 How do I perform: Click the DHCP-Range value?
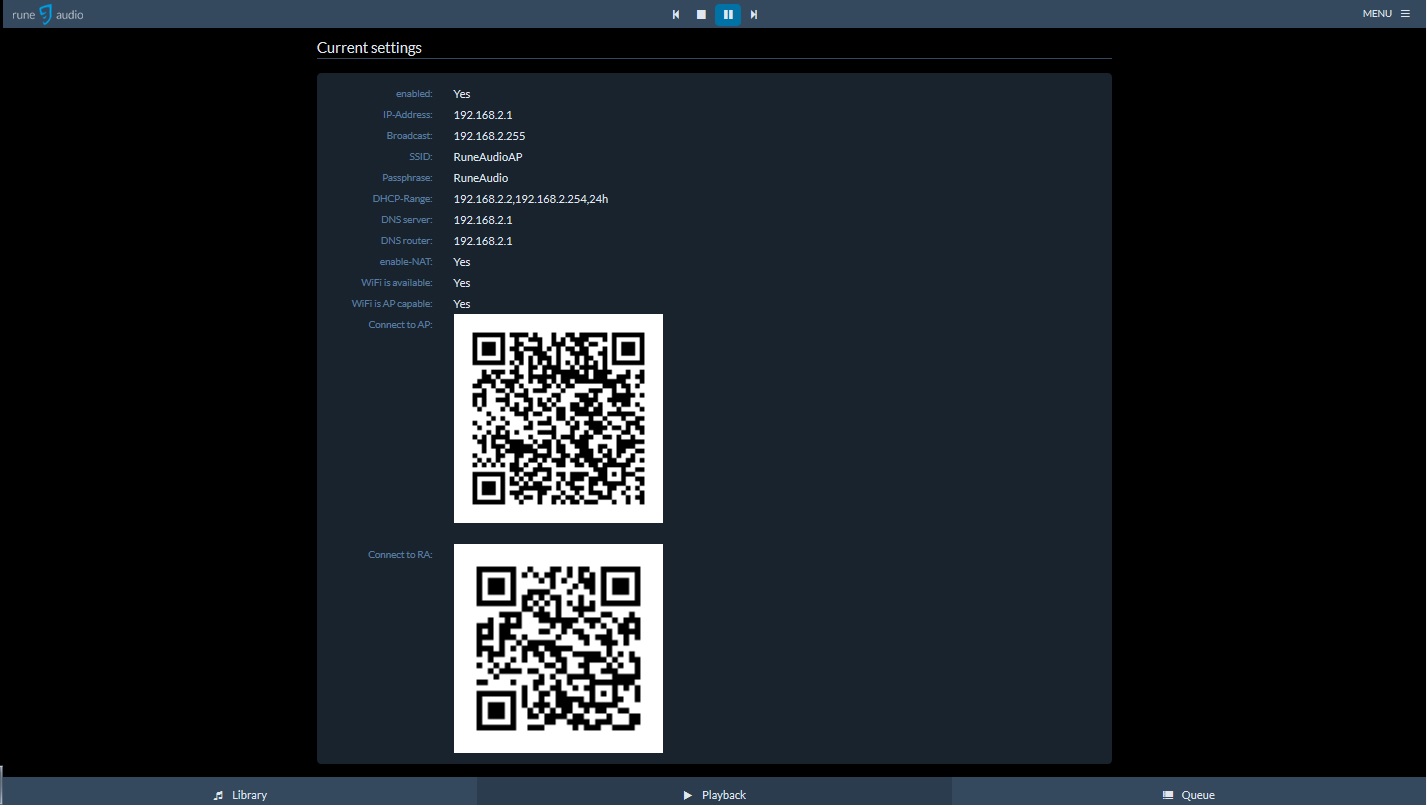pos(531,199)
